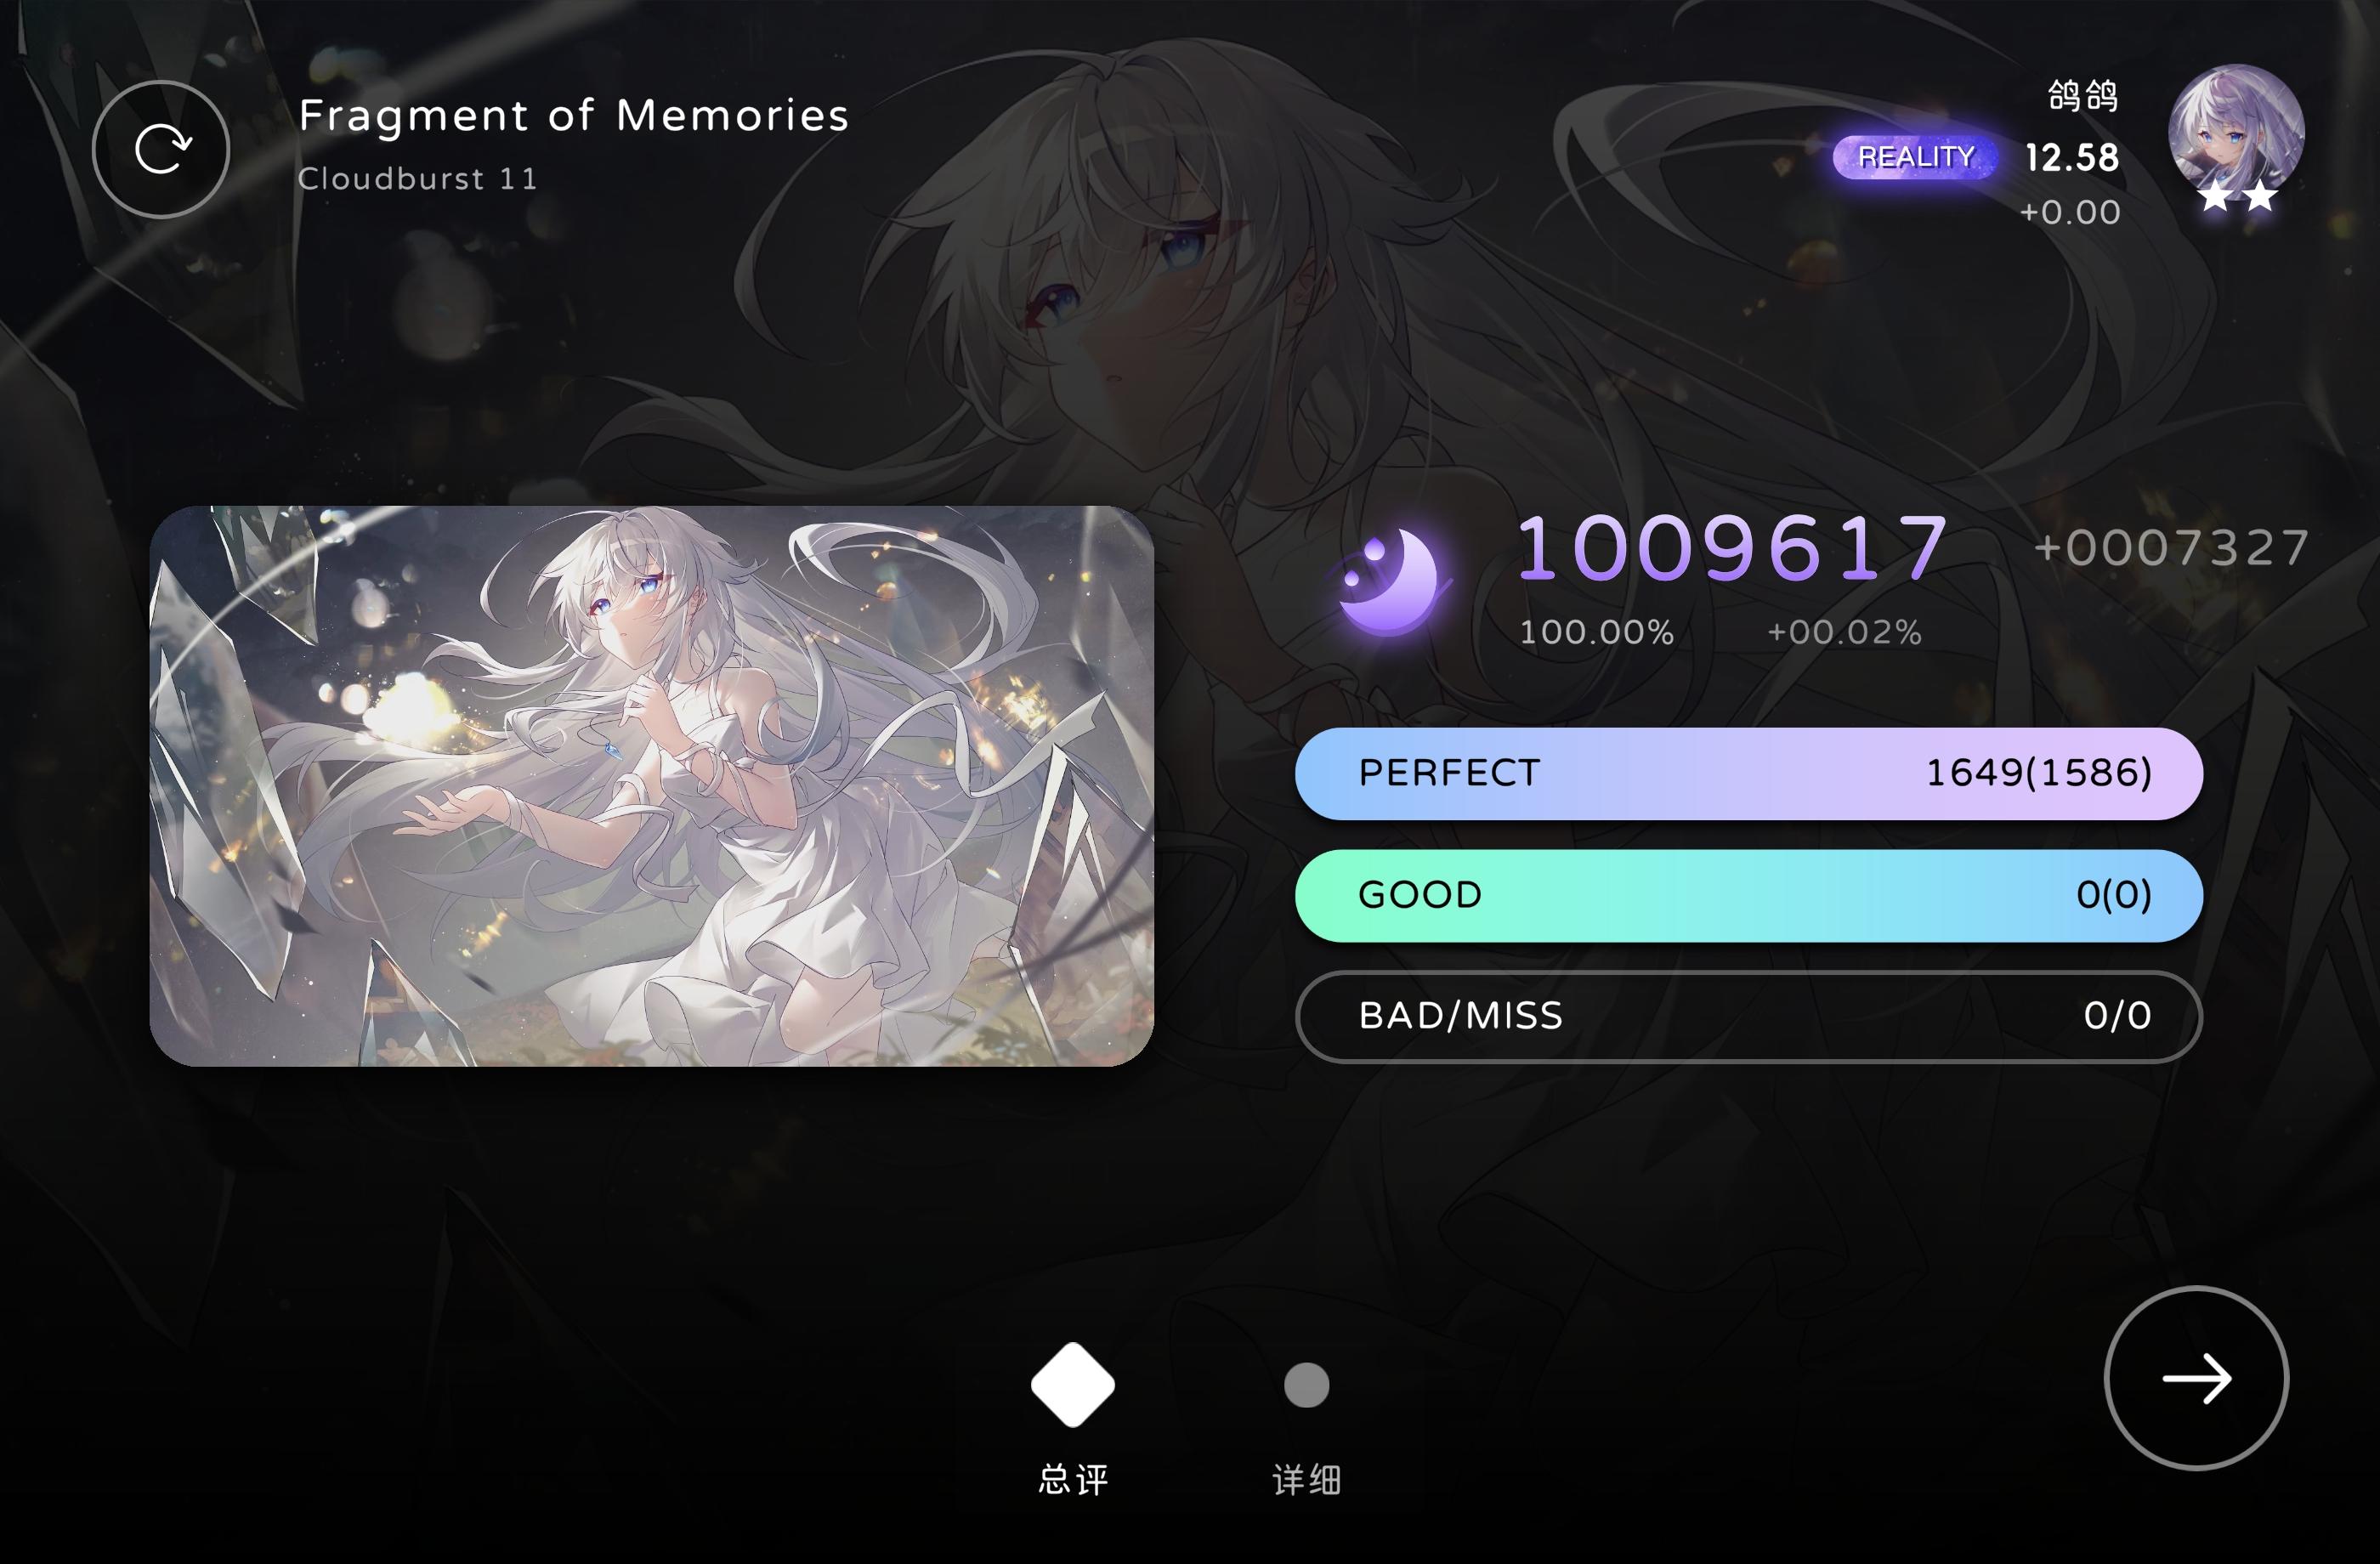Click the 12.58 rating value
The height and width of the screenshot is (1564, 2380).
pyautogui.click(x=2071, y=157)
